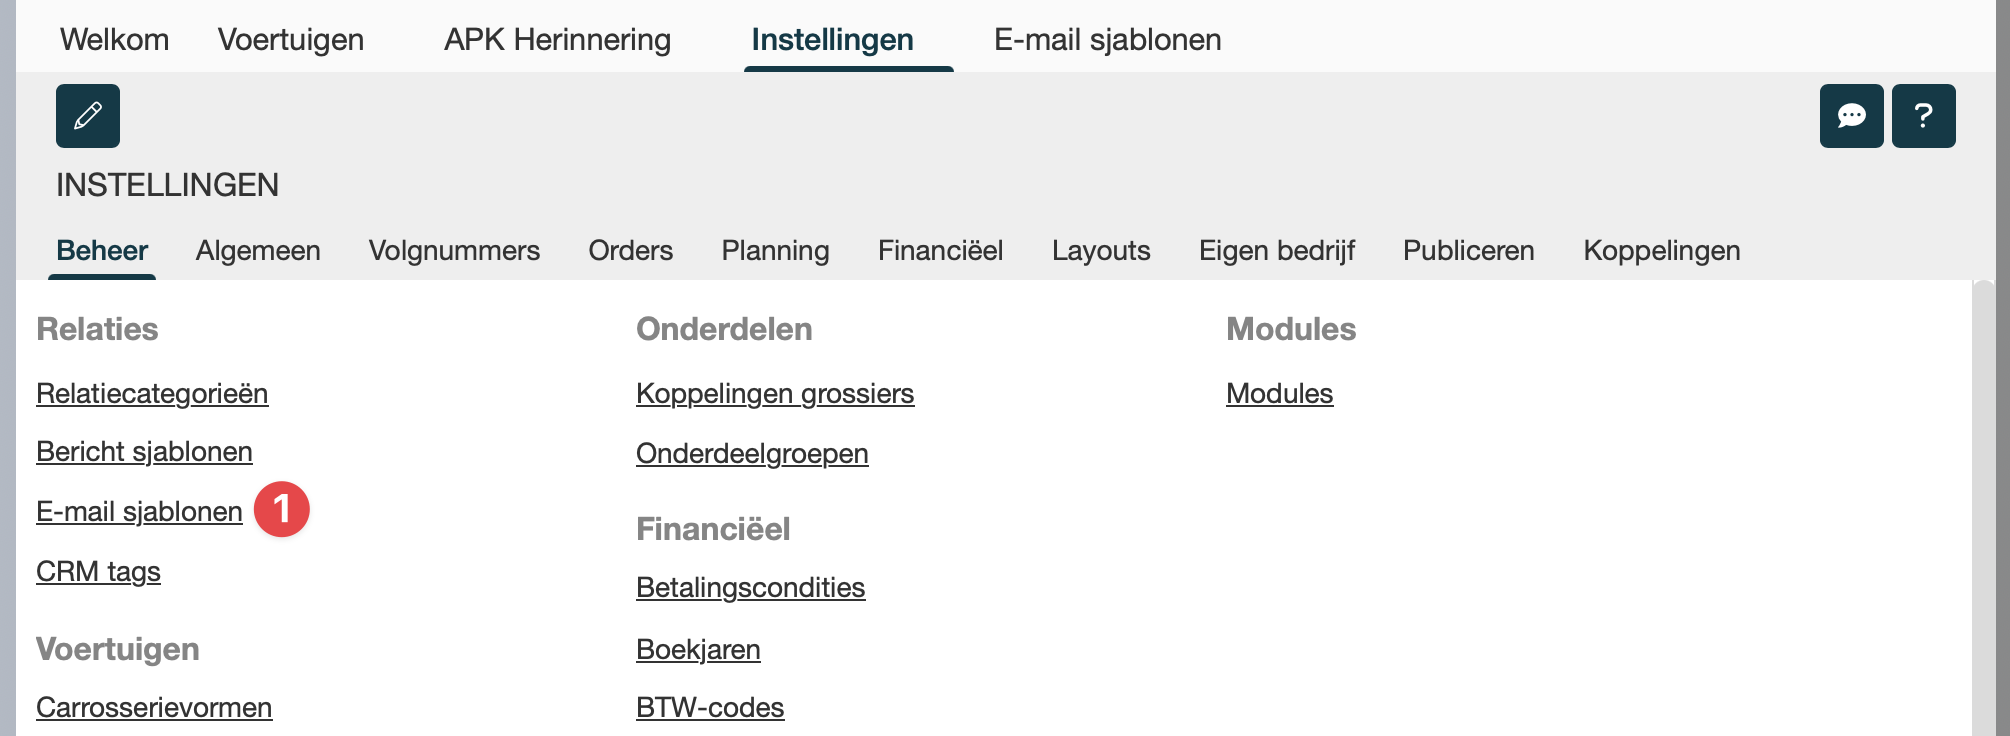2010x736 pixels.
Task: Click the question mark help icon
Action: [1923, 116]
